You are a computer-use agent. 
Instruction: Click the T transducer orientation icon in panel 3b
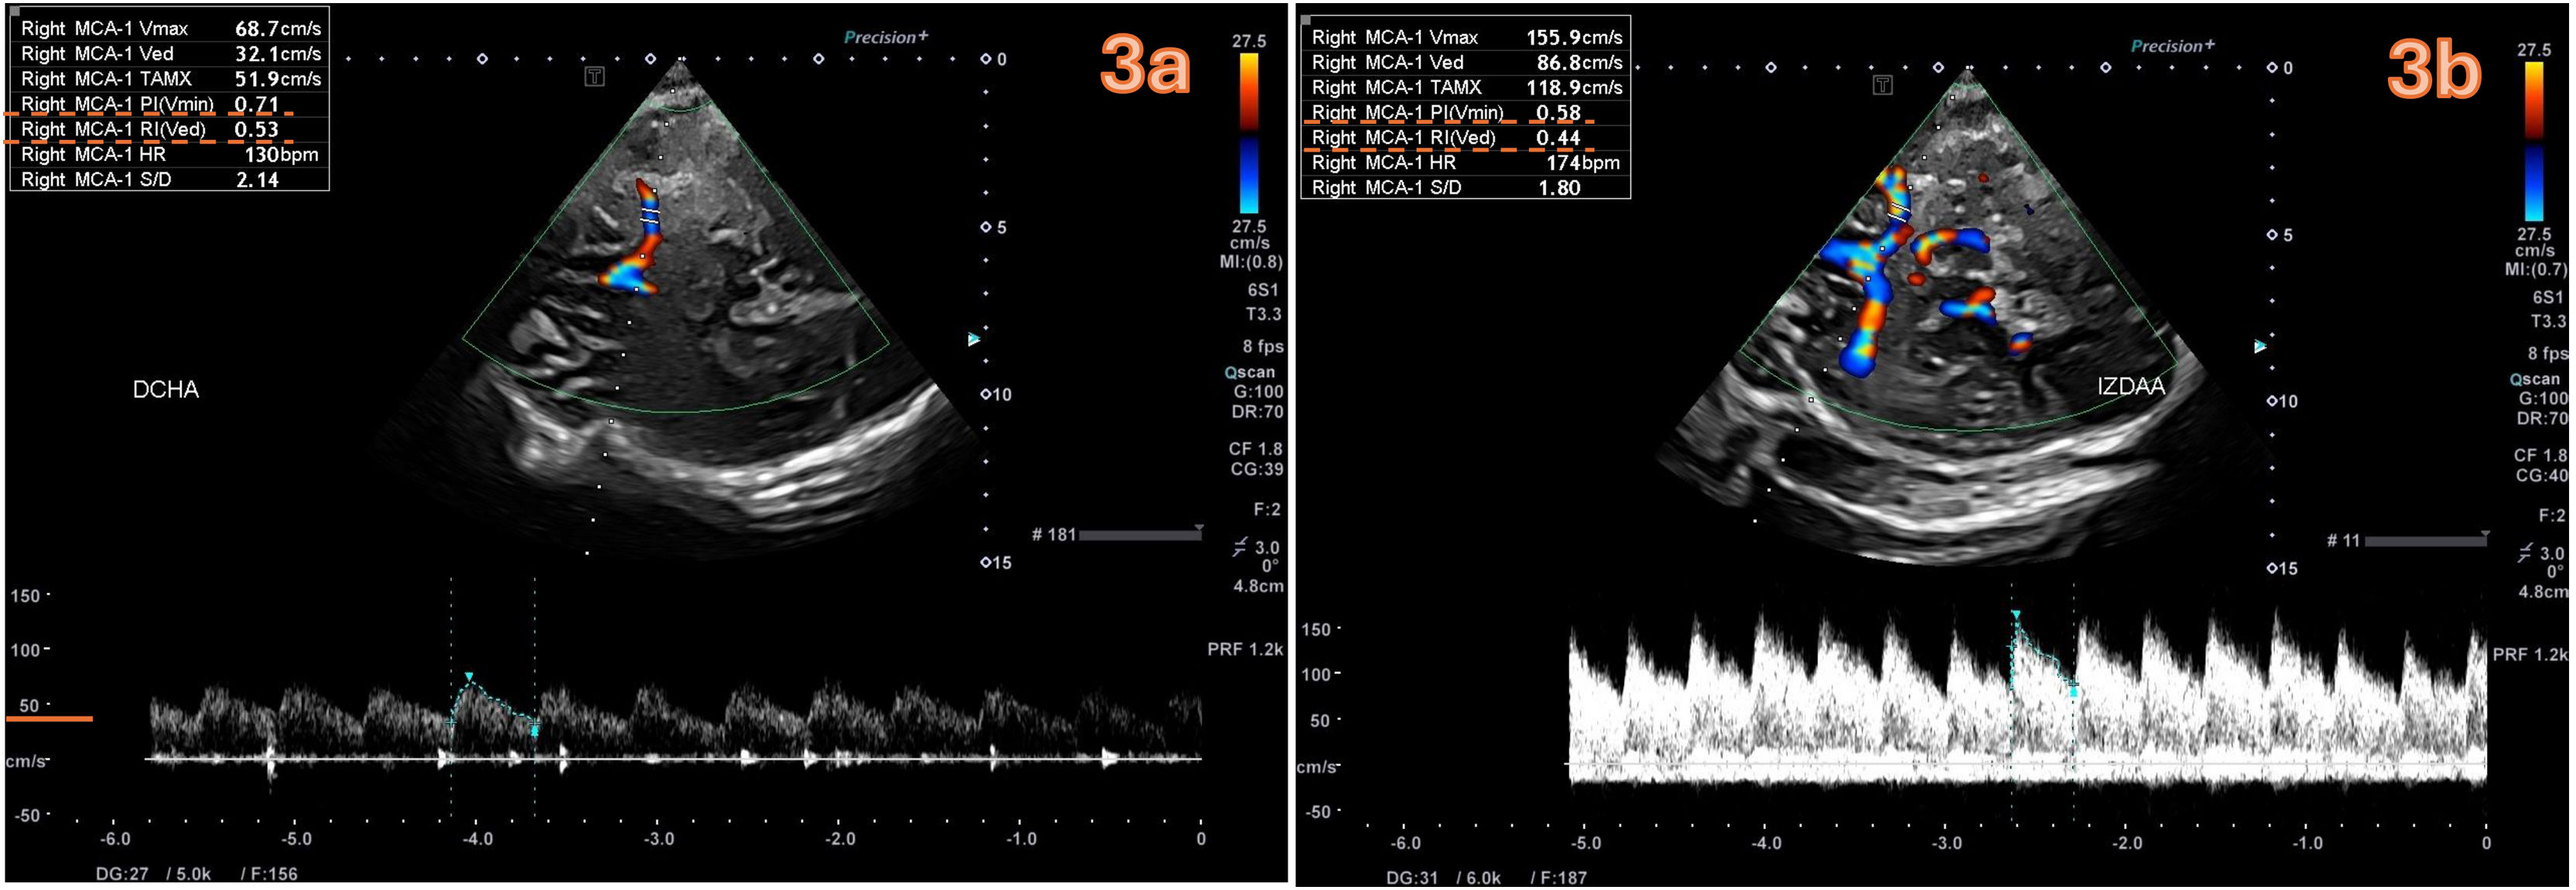tap(1882, 85)
